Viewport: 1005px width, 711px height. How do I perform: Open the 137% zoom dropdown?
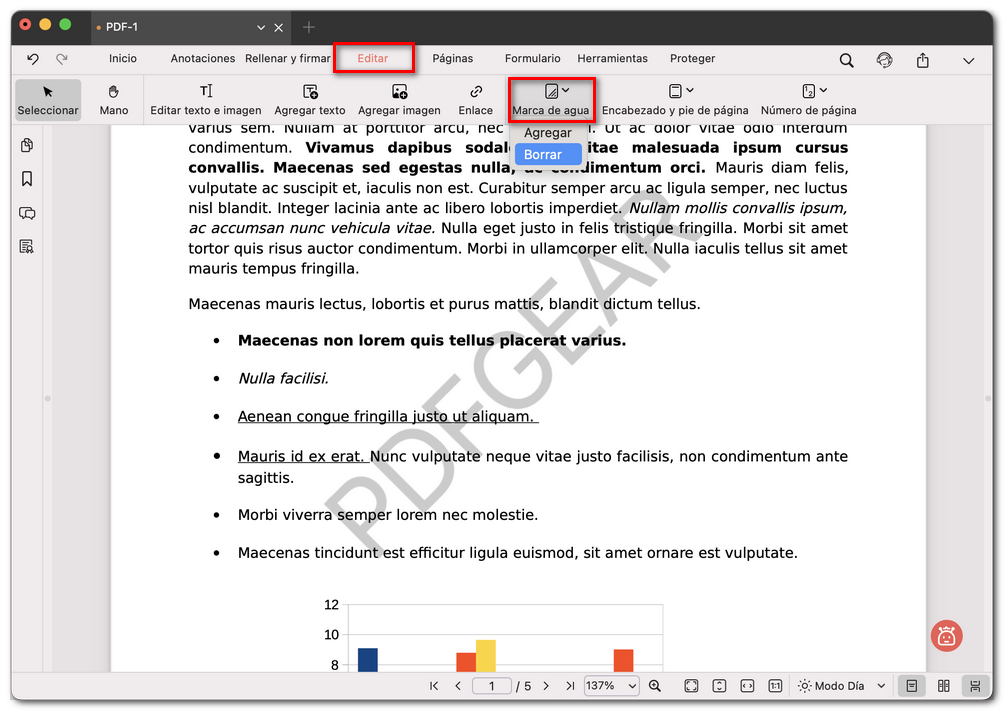click(611, 686)
